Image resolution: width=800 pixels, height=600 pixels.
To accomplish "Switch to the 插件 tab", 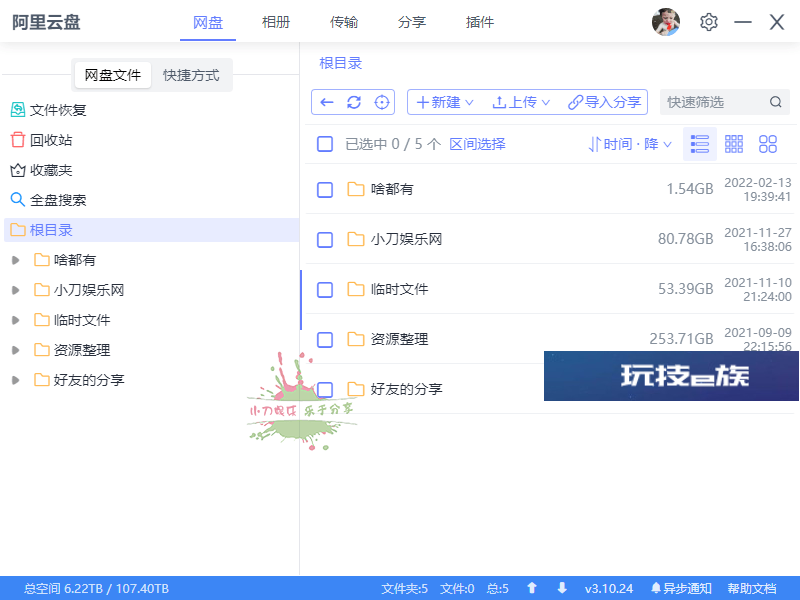I will click(x=480, y=22).
